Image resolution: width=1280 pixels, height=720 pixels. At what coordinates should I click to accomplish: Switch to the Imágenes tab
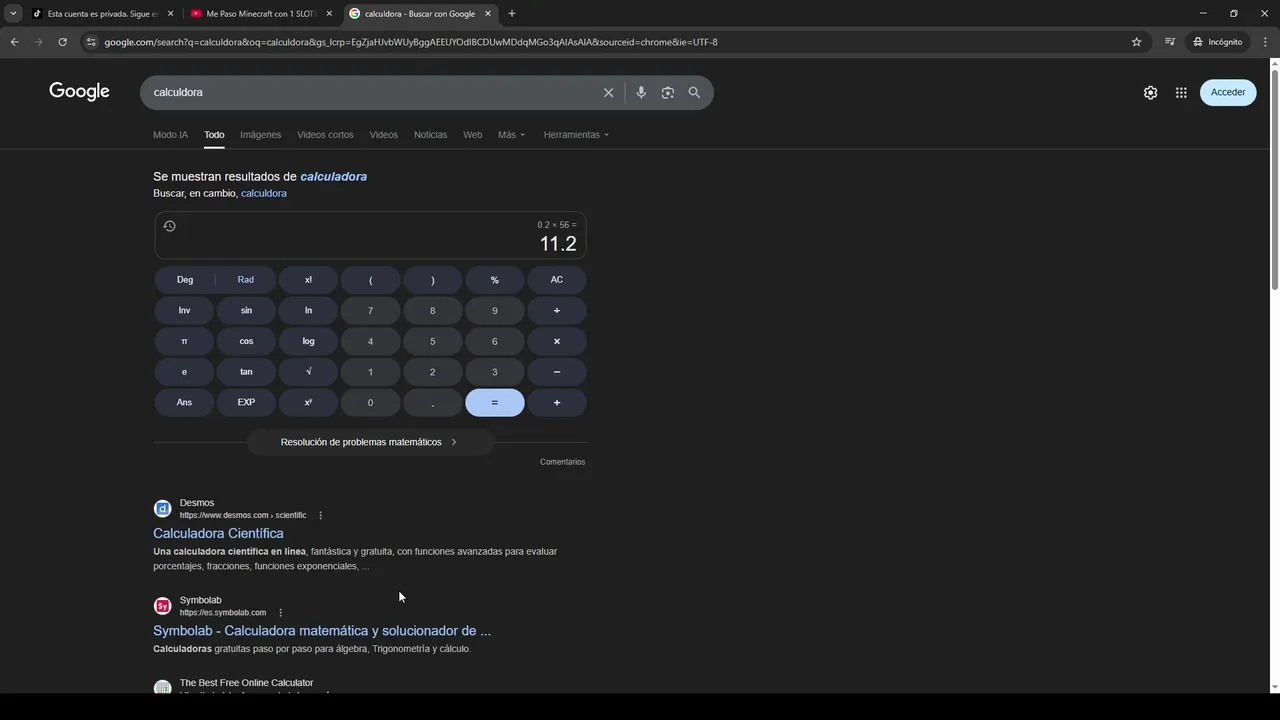point(260,134)
